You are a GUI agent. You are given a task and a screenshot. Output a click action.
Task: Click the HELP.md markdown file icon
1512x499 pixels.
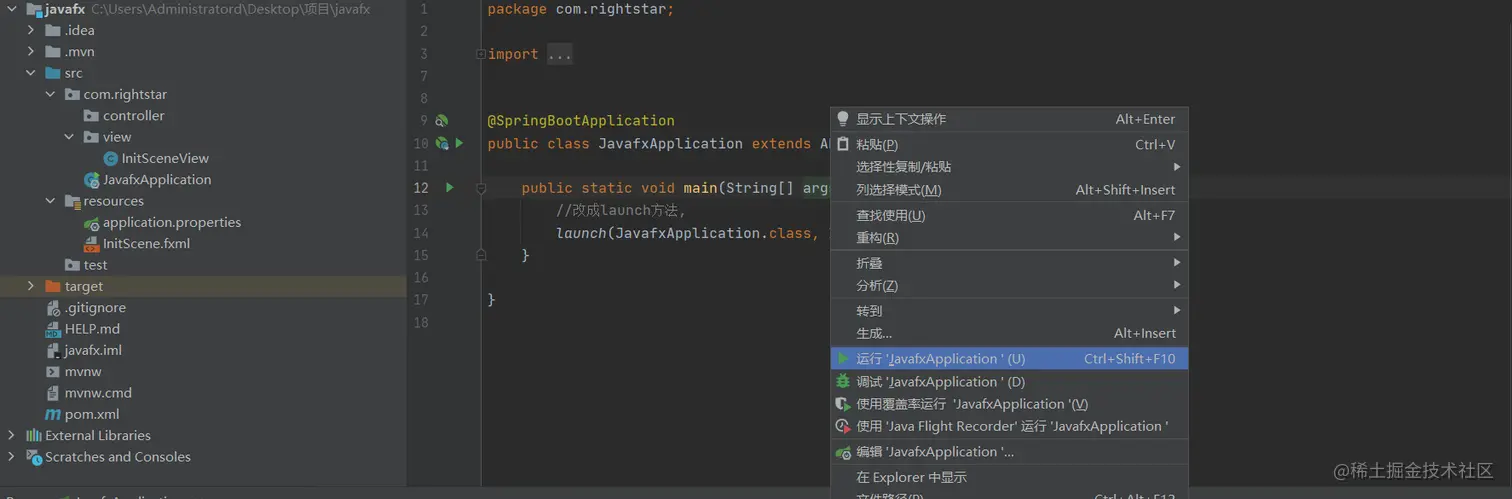click(53, 329)
